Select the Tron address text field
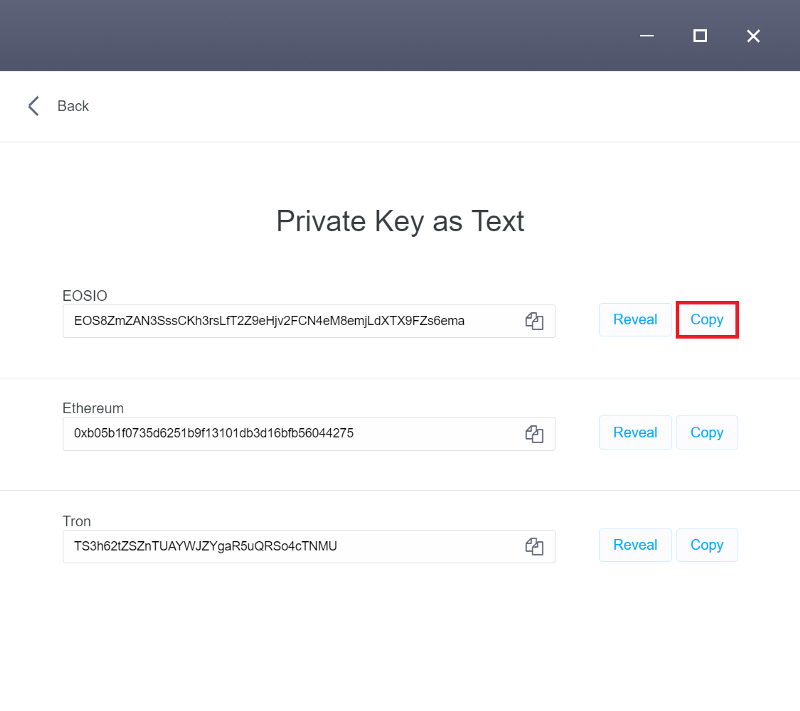800x711 pixels. 309,546
